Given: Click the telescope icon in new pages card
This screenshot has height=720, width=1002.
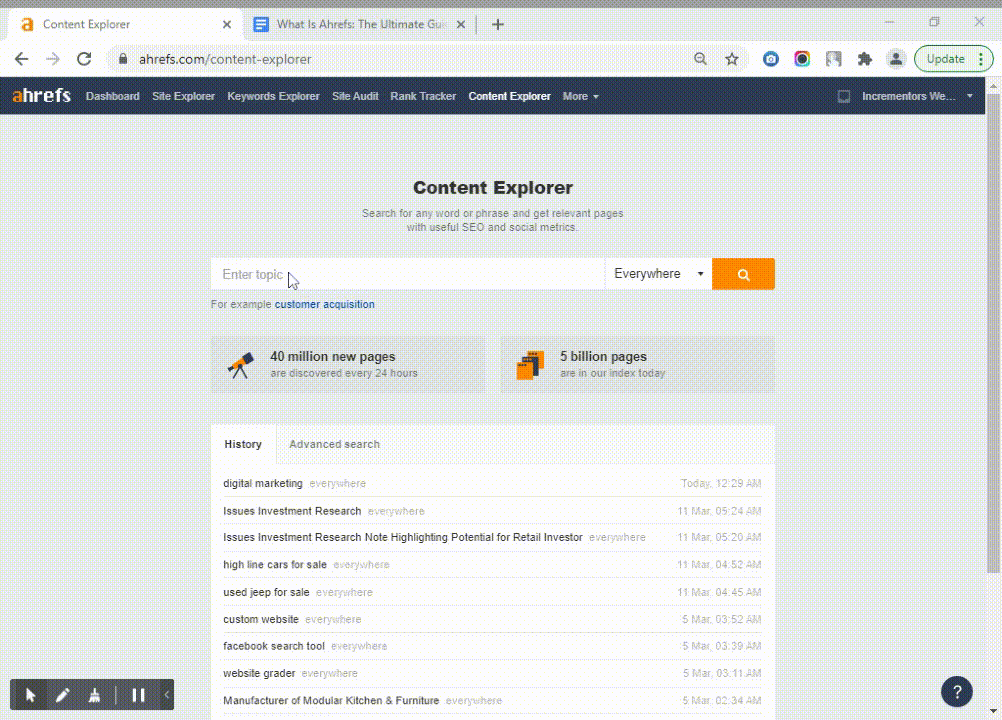Looking at the screenshot, I should click(x=241, y=365).
